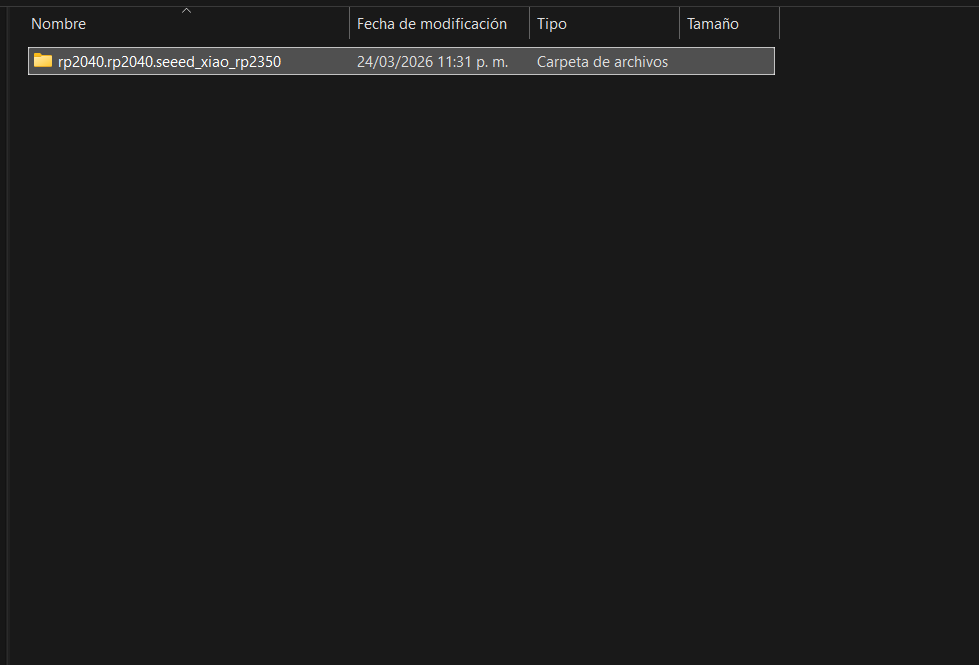Image resolution: width=979 pixels, height=665 pixels.
Task: Click the empty Tamaño cell of the folder row
Action: pyautogui.click(x=725, y=61)
